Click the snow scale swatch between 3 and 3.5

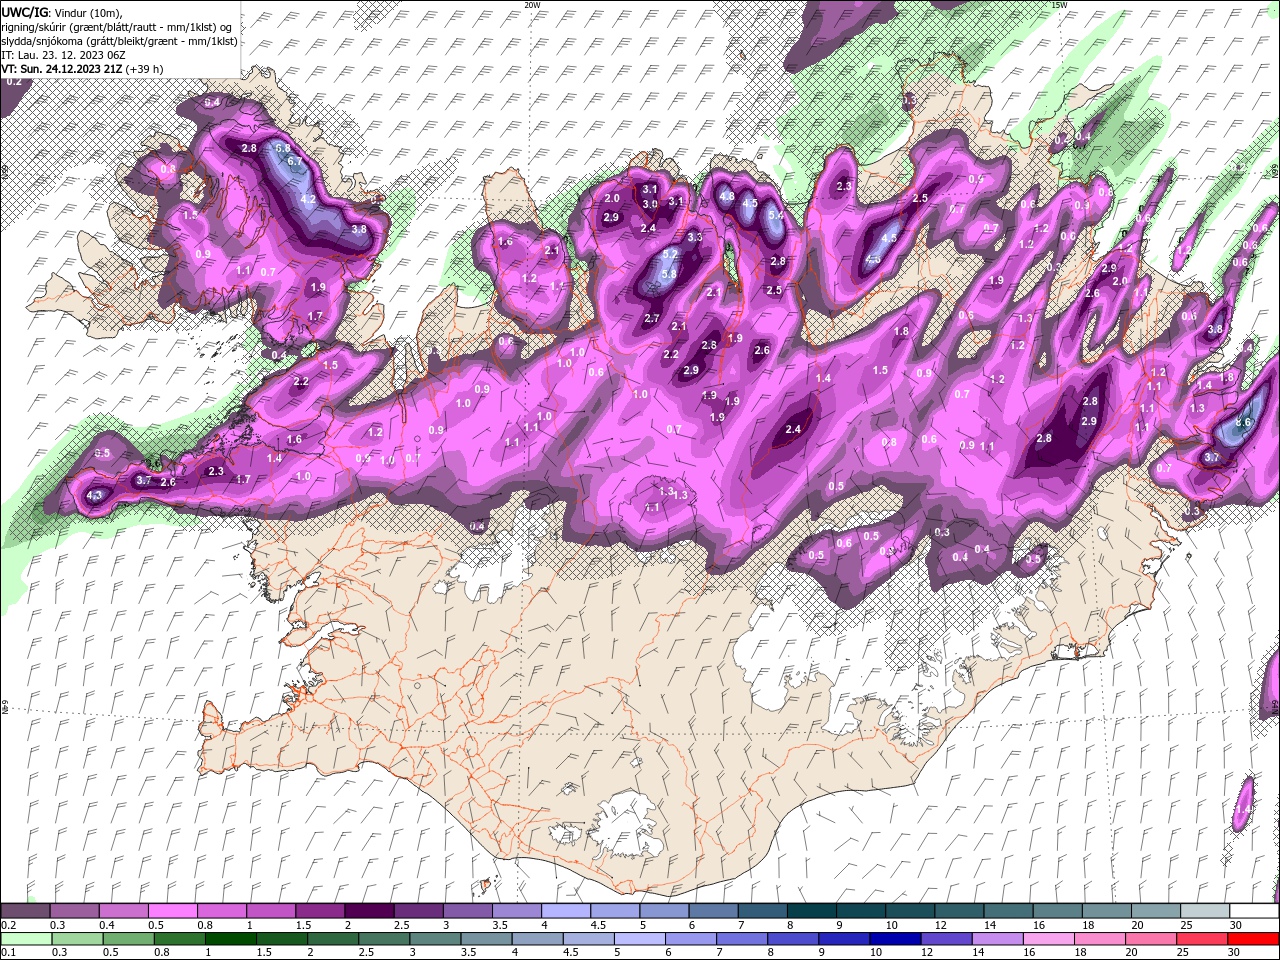(x=466, y=911)
